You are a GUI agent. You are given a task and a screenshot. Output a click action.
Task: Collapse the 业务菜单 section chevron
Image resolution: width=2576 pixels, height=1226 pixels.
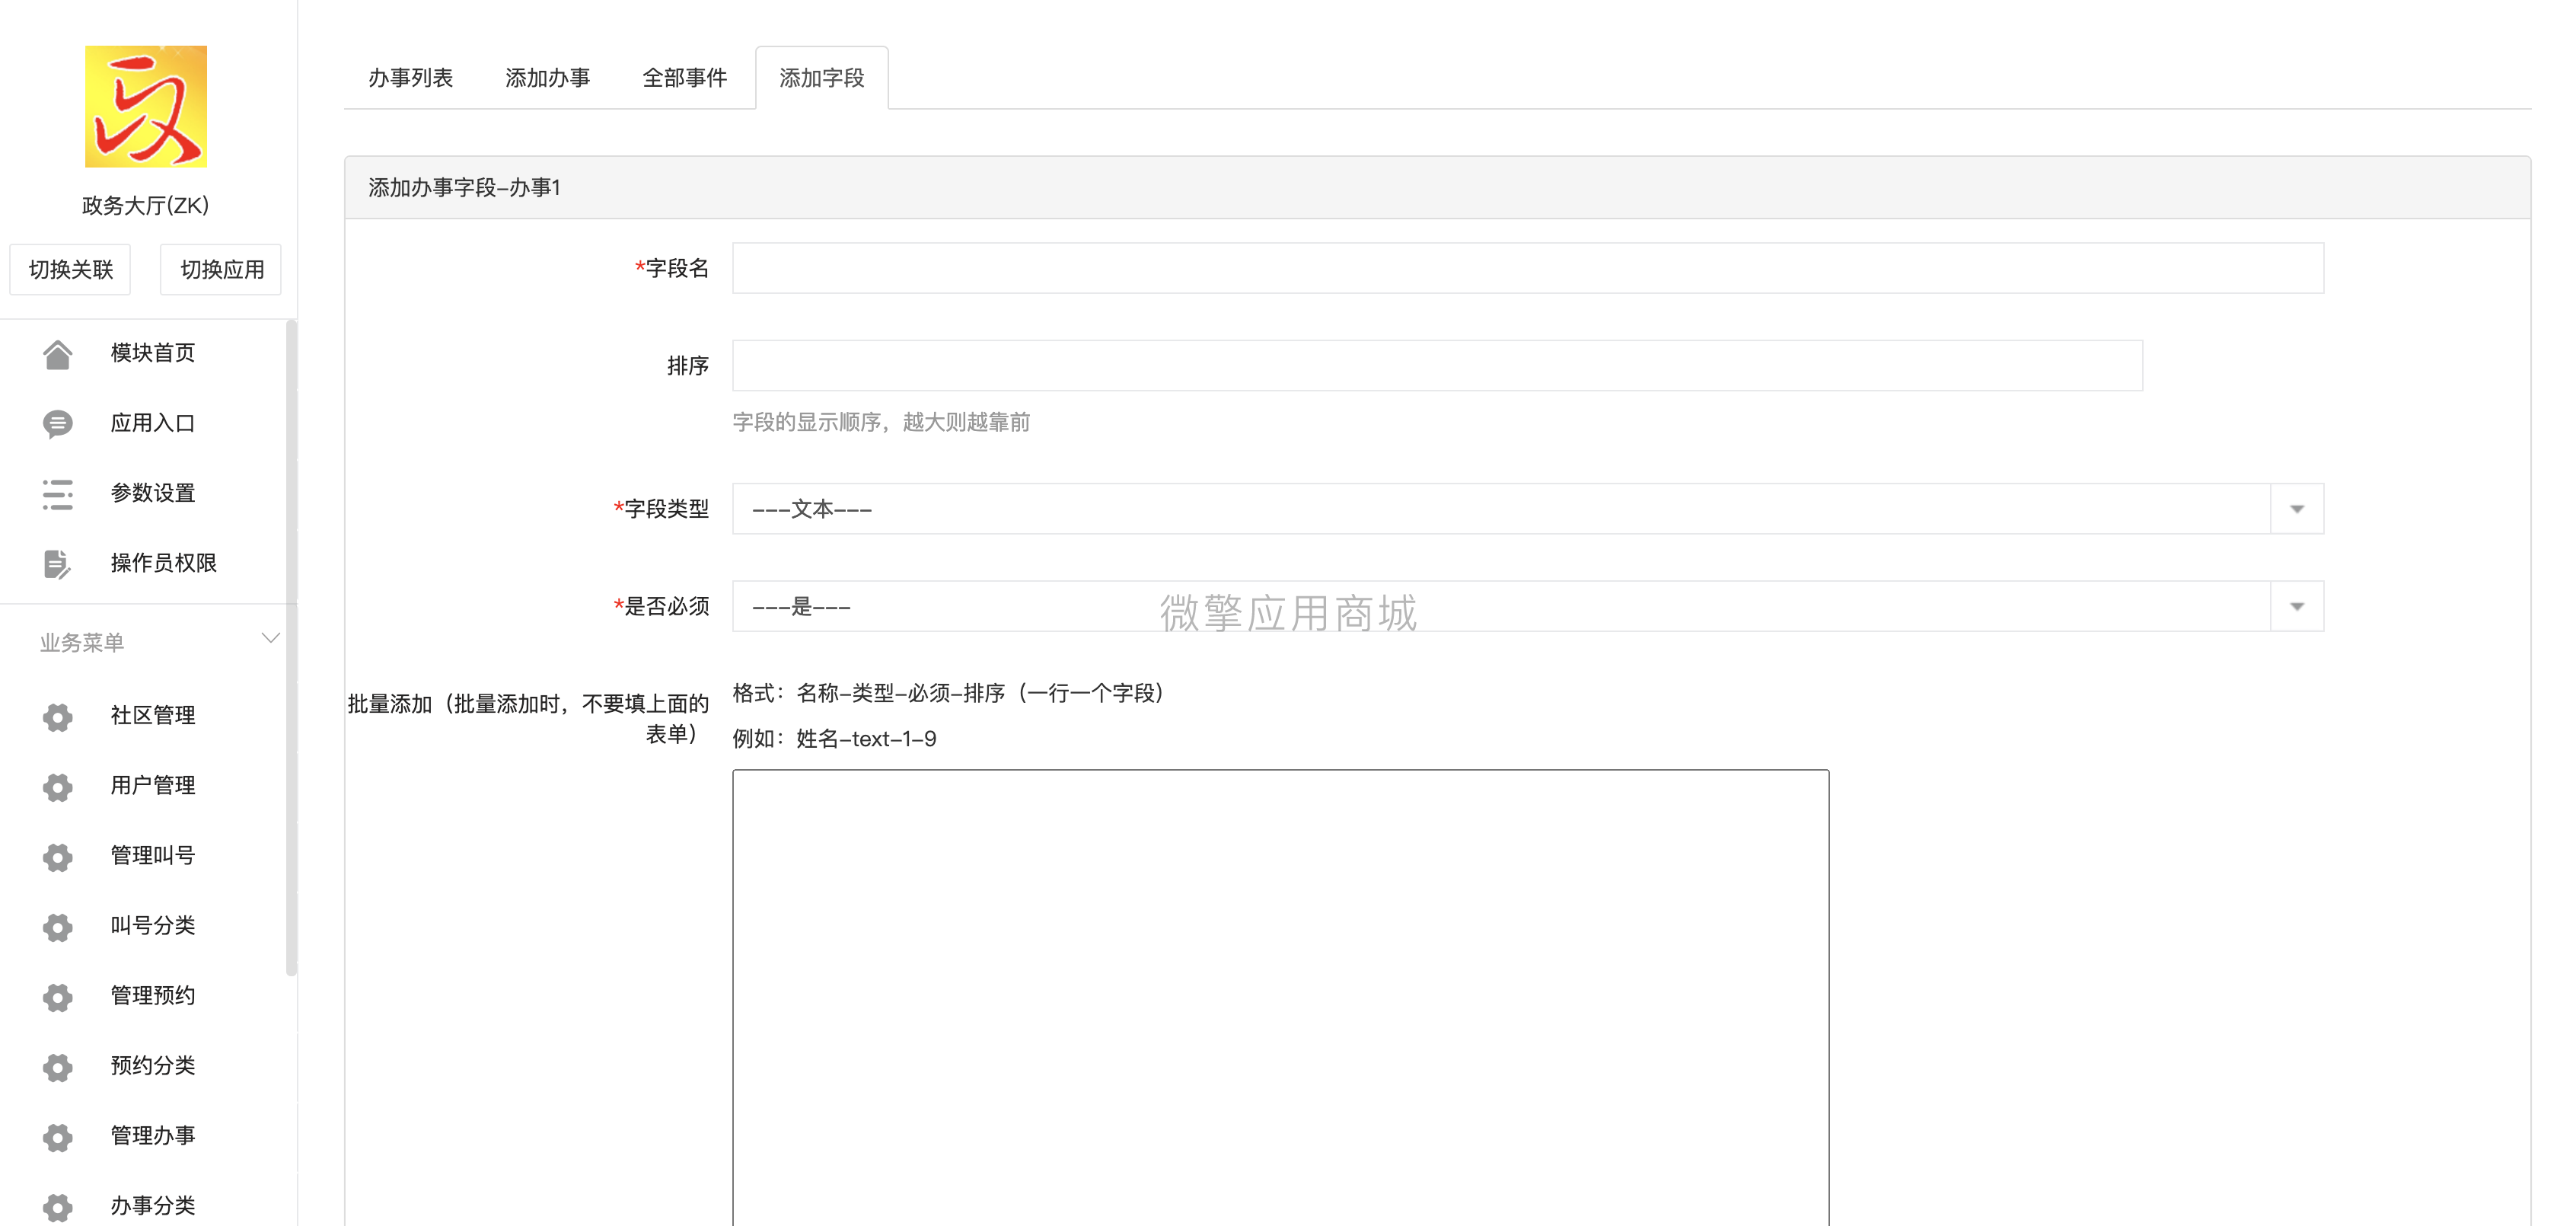(x=270, y=638)
